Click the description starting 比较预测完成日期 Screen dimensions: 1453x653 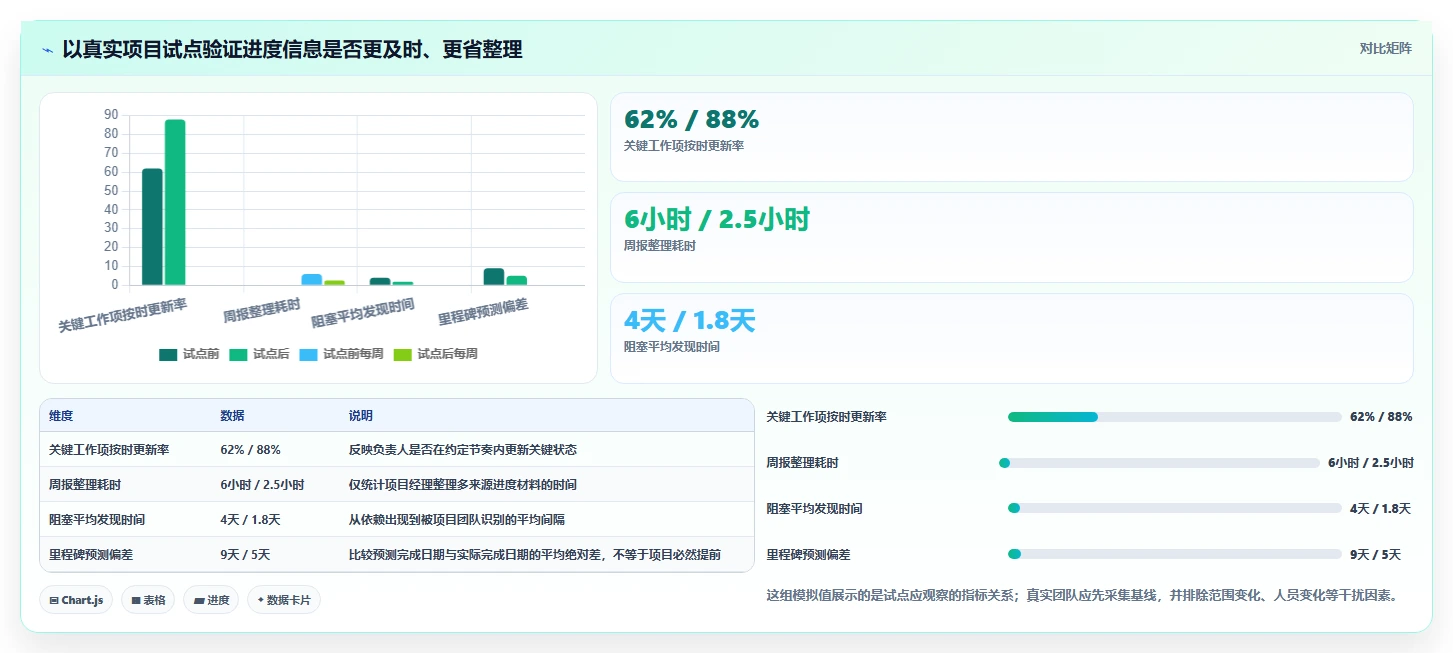point(535,555)
